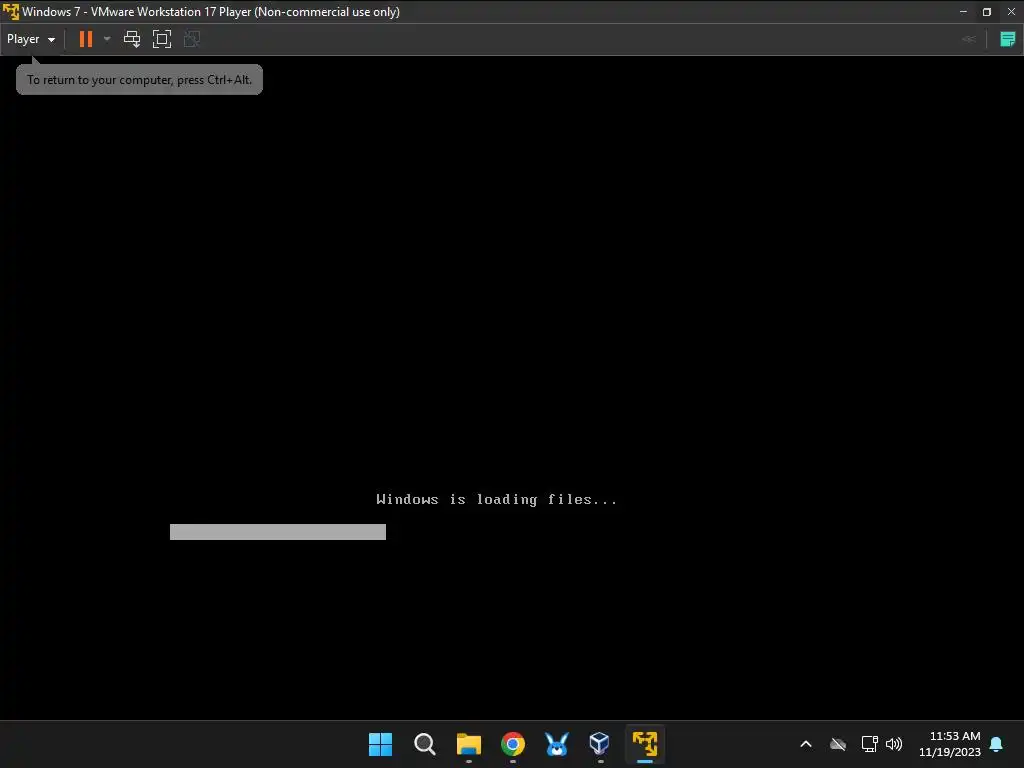Open the volume control tray icon
The width and height of the screenshot is (1024, 768).
point(894,744)
